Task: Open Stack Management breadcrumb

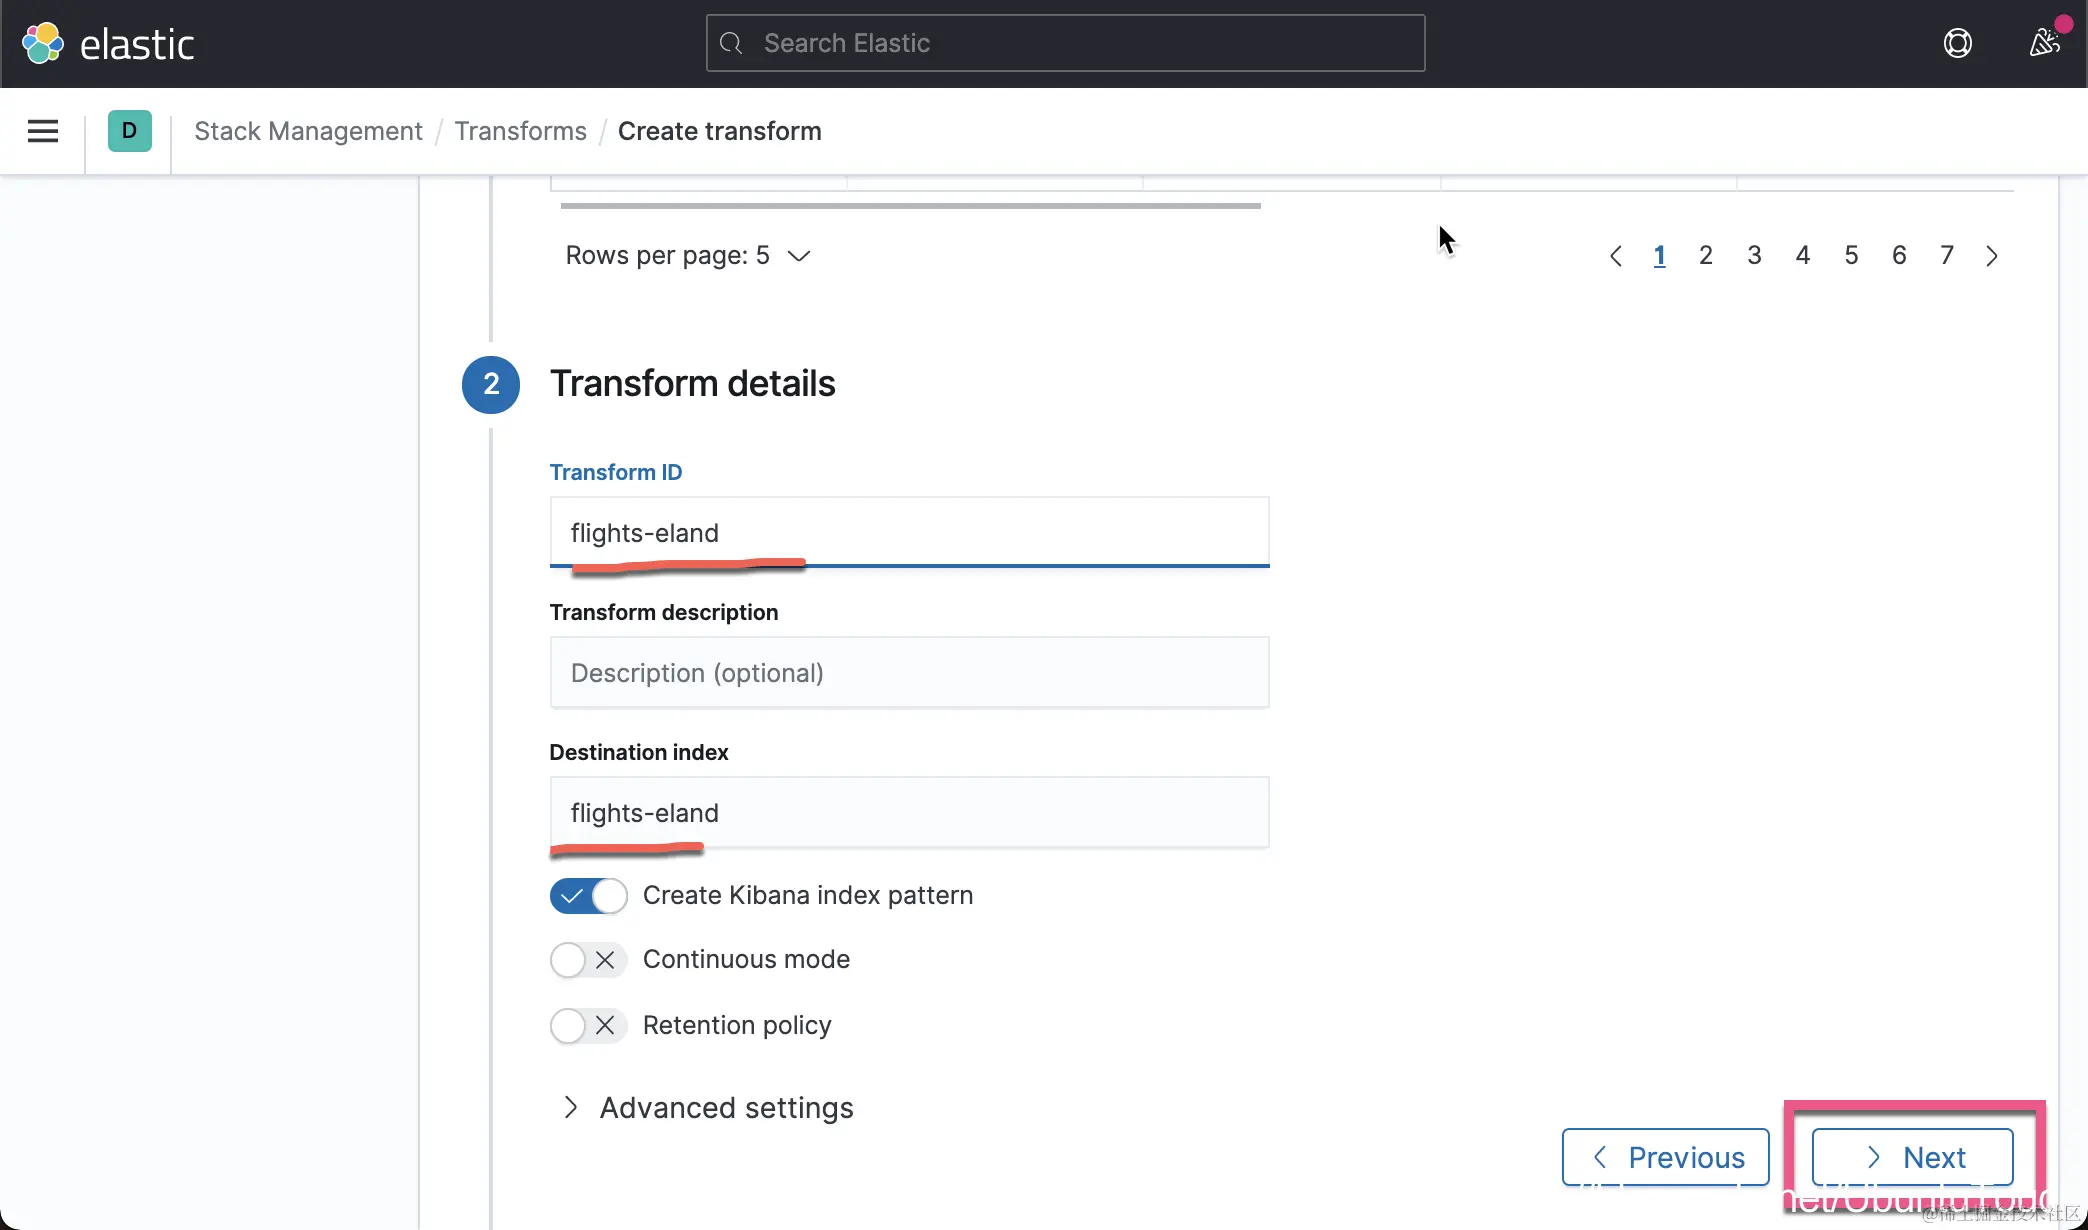Action: point(308,131)
